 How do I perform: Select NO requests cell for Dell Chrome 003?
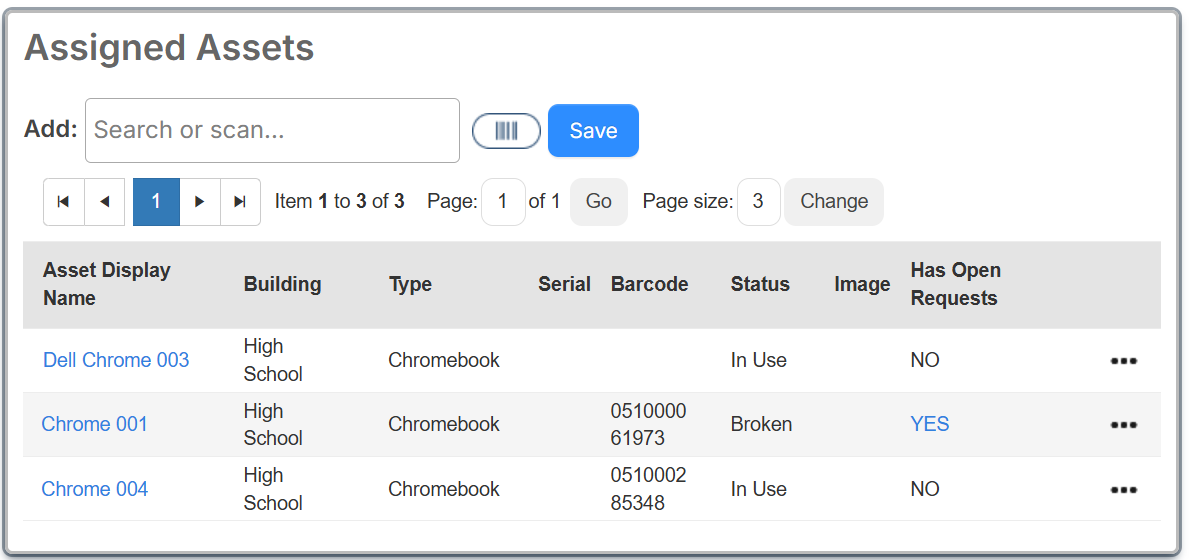pos(925,360)
